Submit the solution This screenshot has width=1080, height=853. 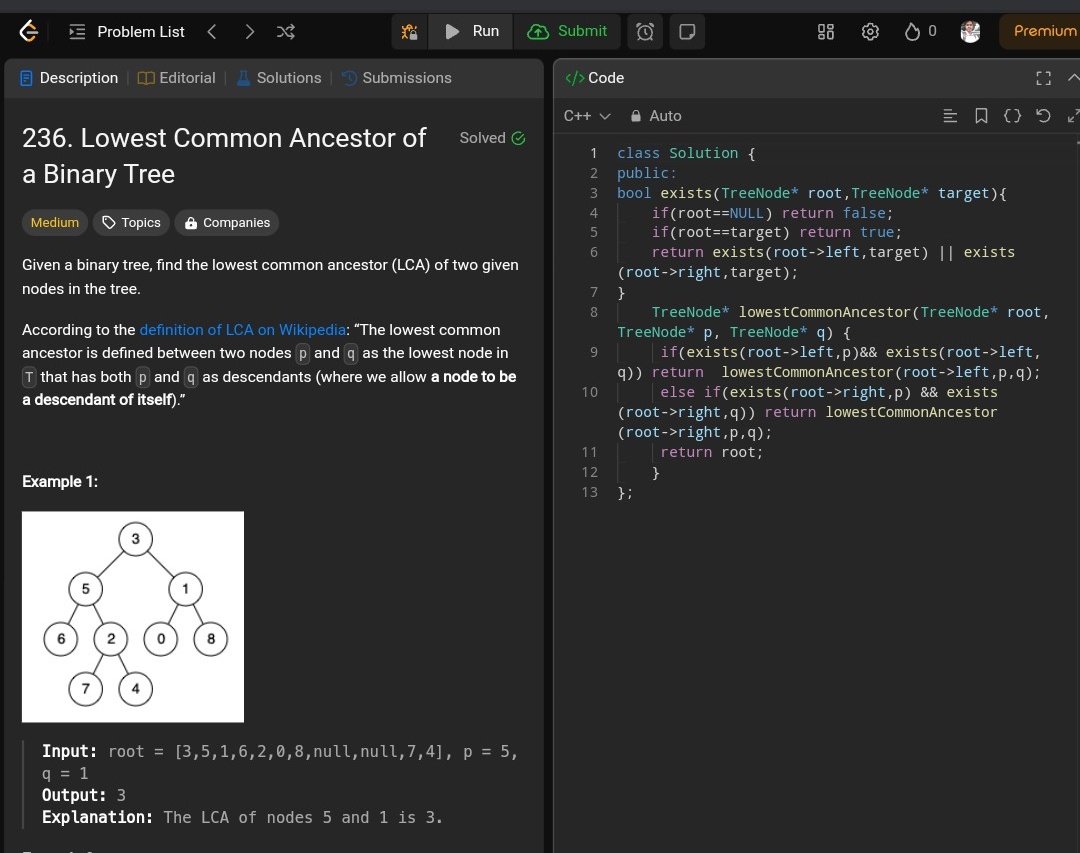click(568, 32)
